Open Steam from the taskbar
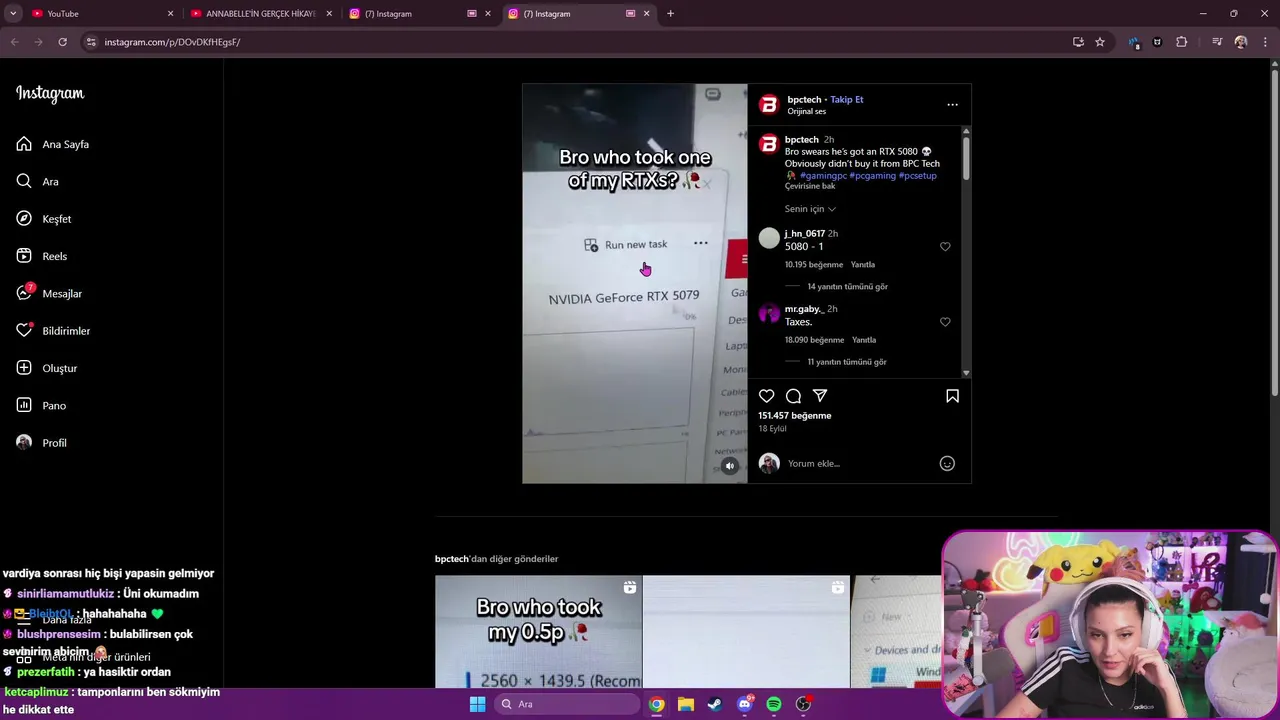Viewport: 1280px width, 720px height. (x=714, y=704)
